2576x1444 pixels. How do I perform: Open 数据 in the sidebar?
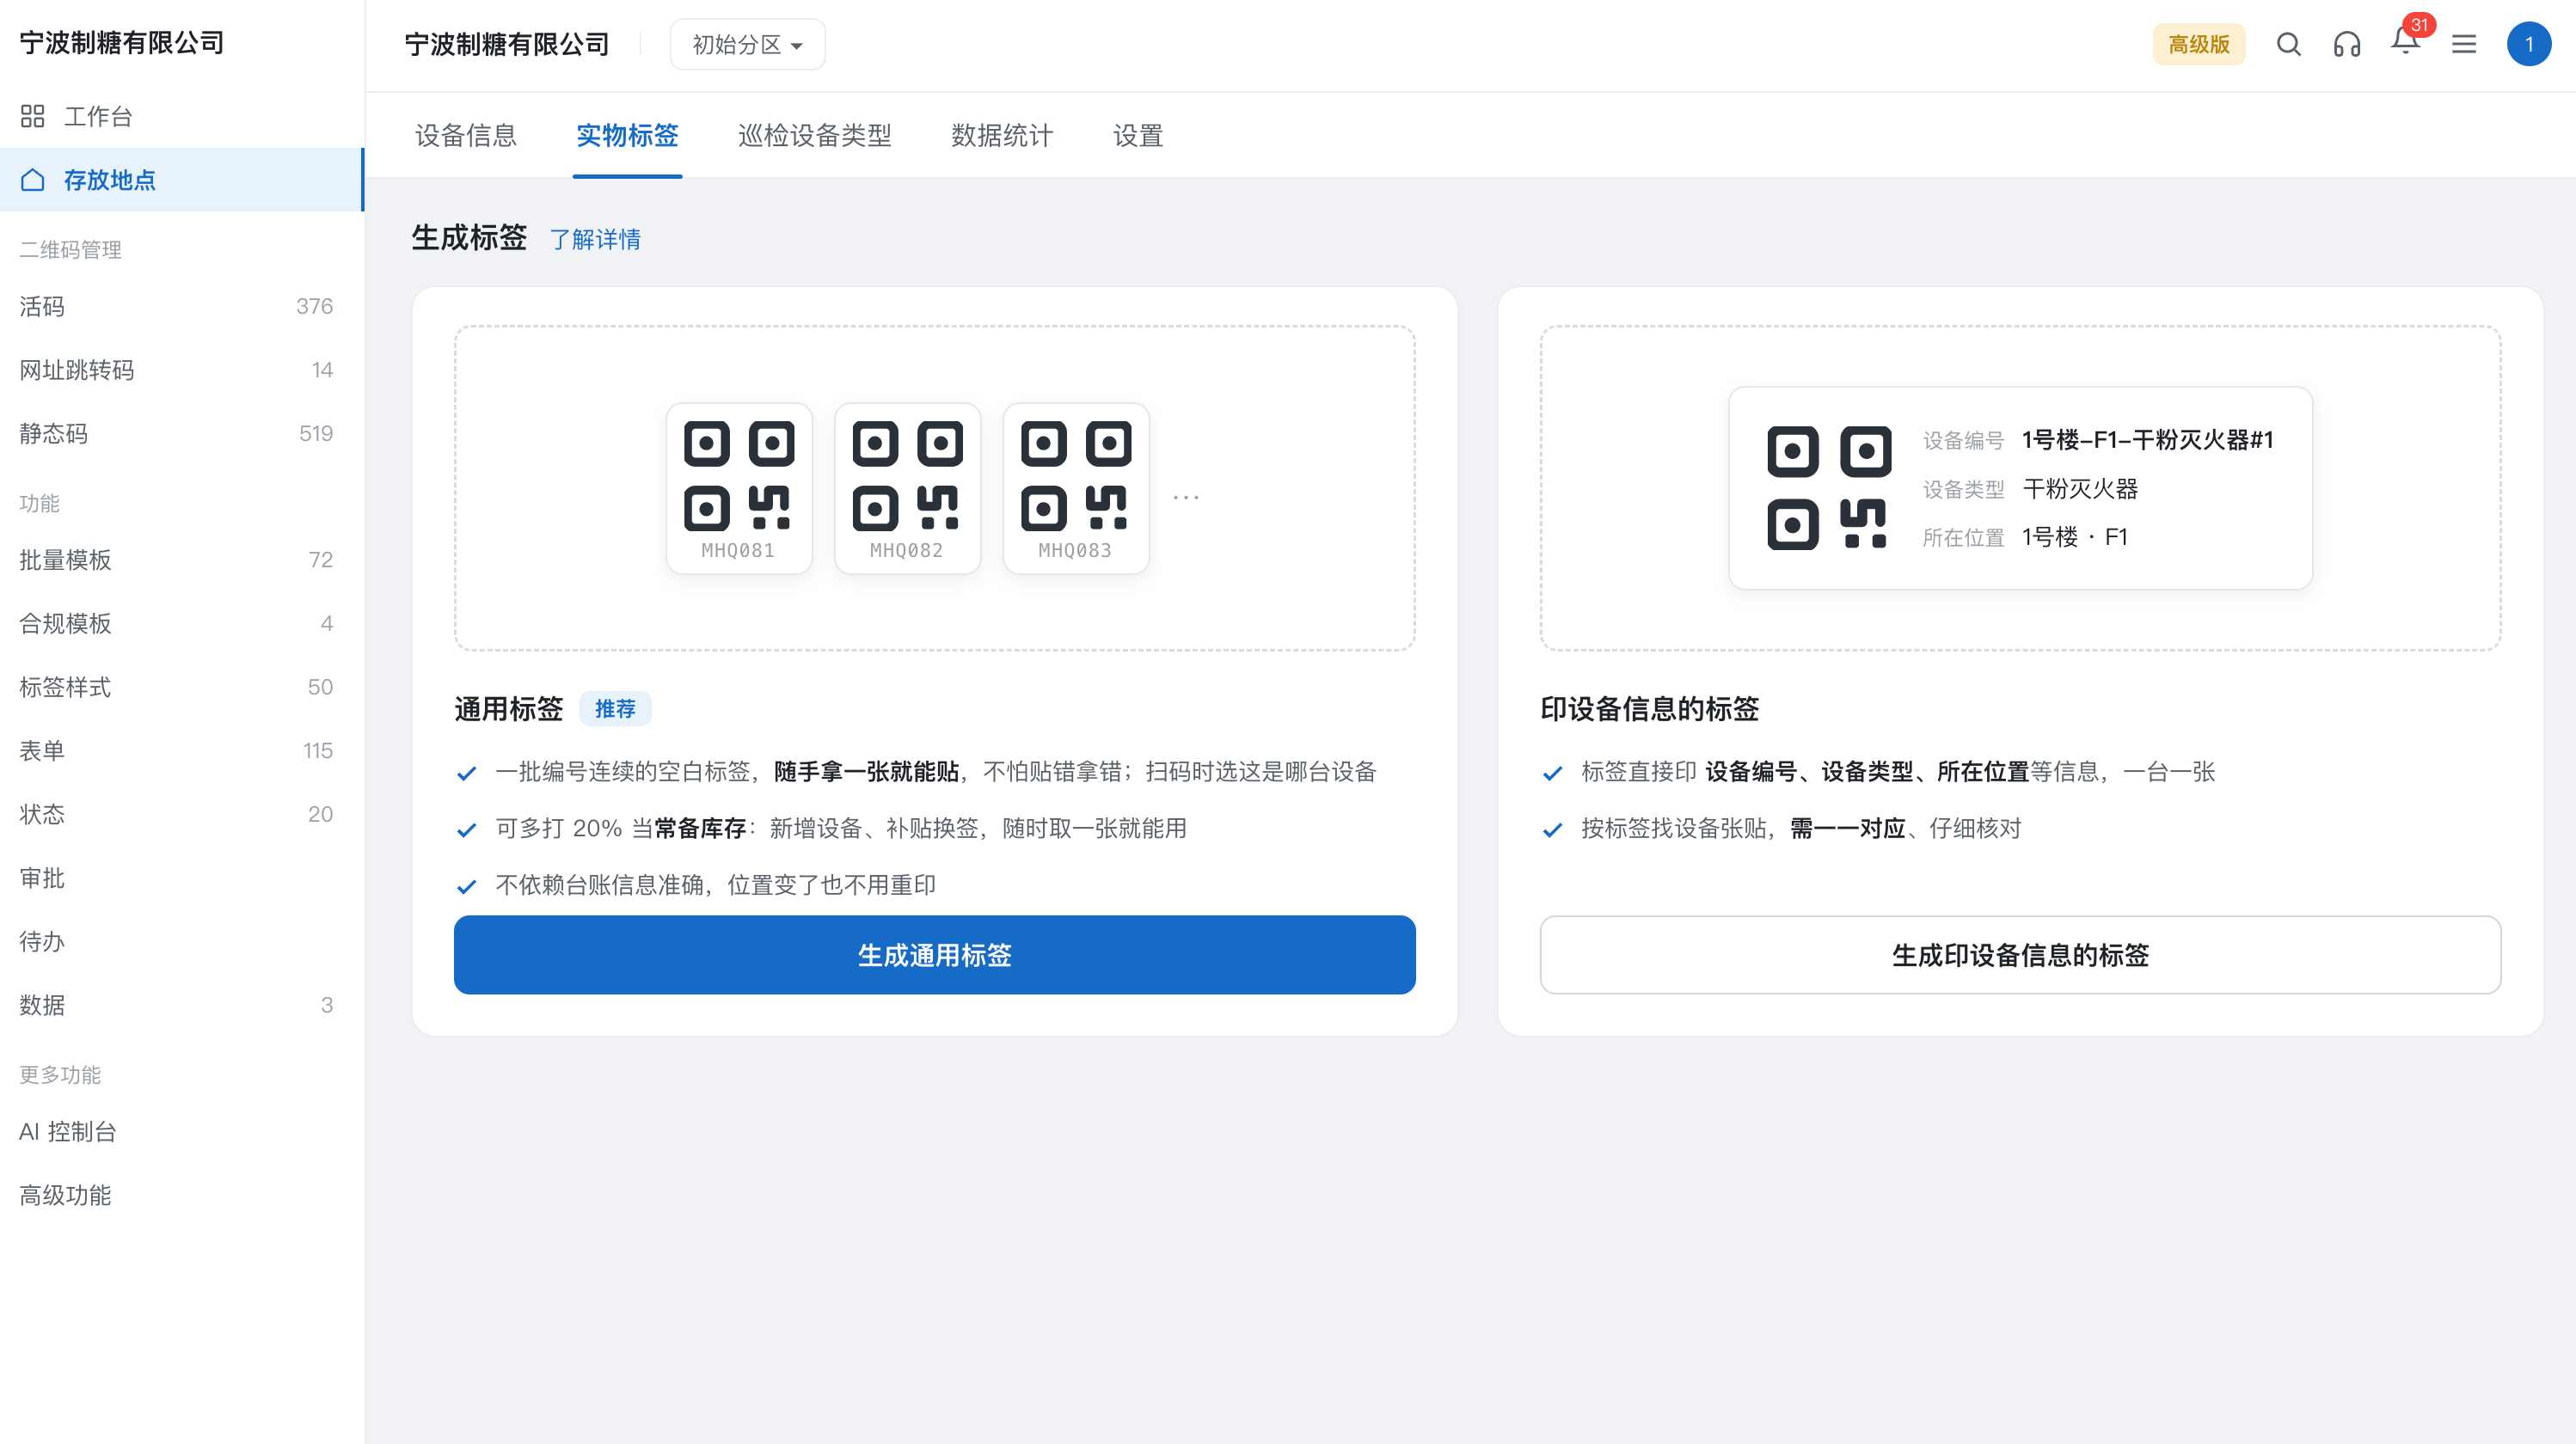click(x=182, y=1005)
